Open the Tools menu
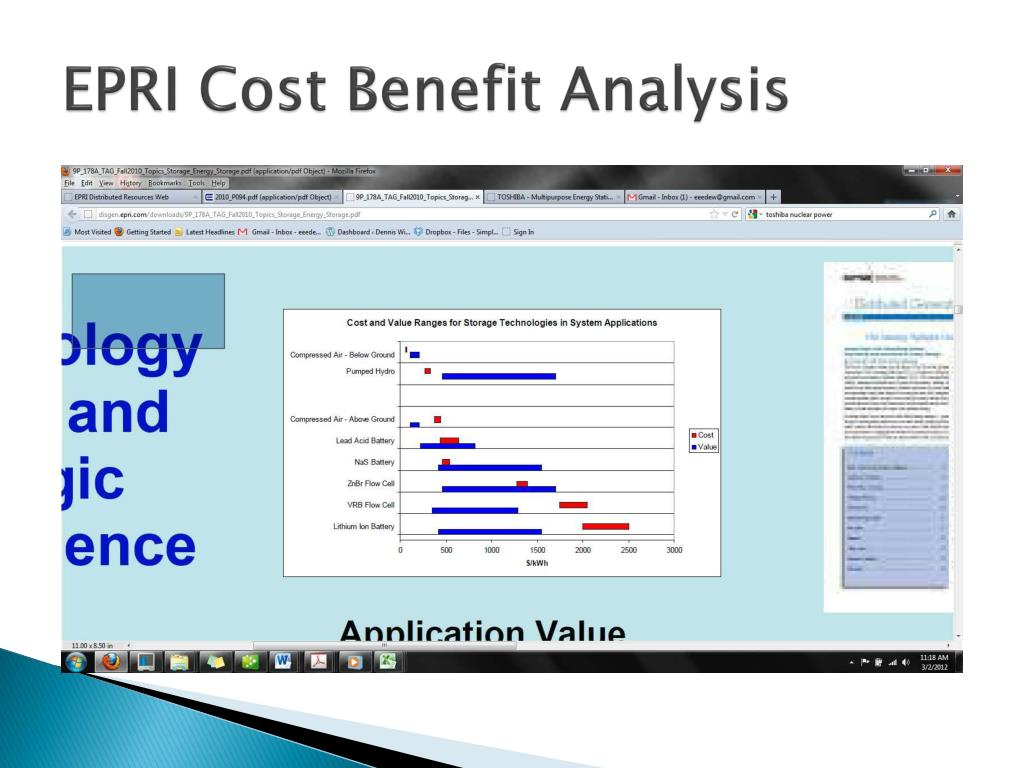Image resolution: width=1024 pixels, height=768 pixels. (x=197, y=184)
